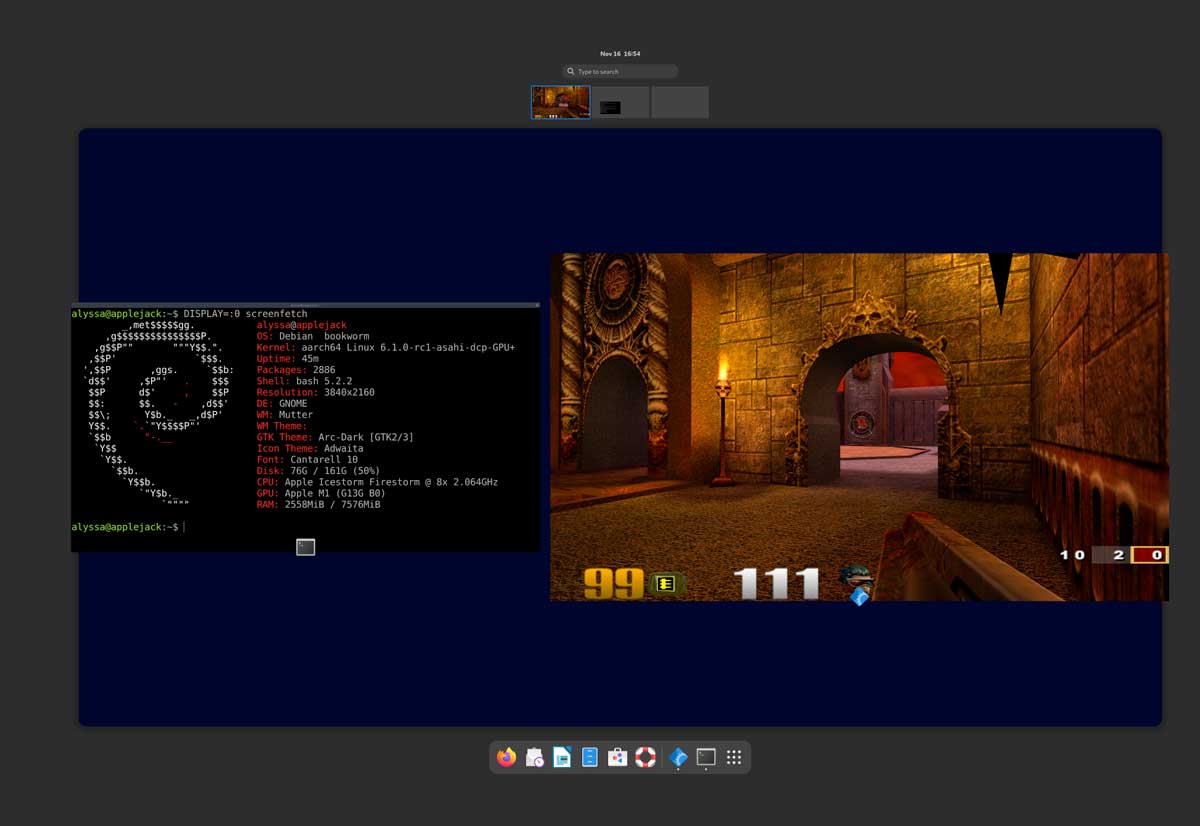
Task: Click 'Icon Theme: Adwaita' line
Action: [310, 449]
